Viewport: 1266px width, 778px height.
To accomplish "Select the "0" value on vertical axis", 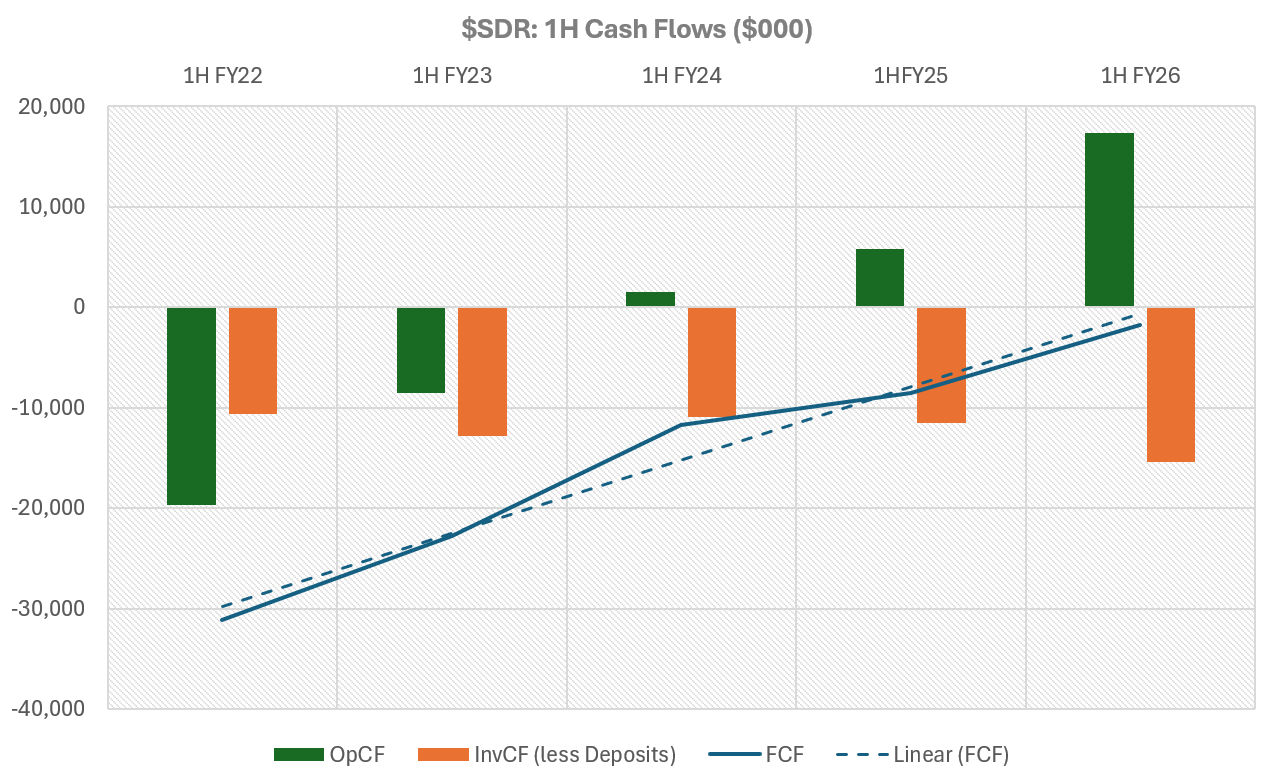I will 79,307.
